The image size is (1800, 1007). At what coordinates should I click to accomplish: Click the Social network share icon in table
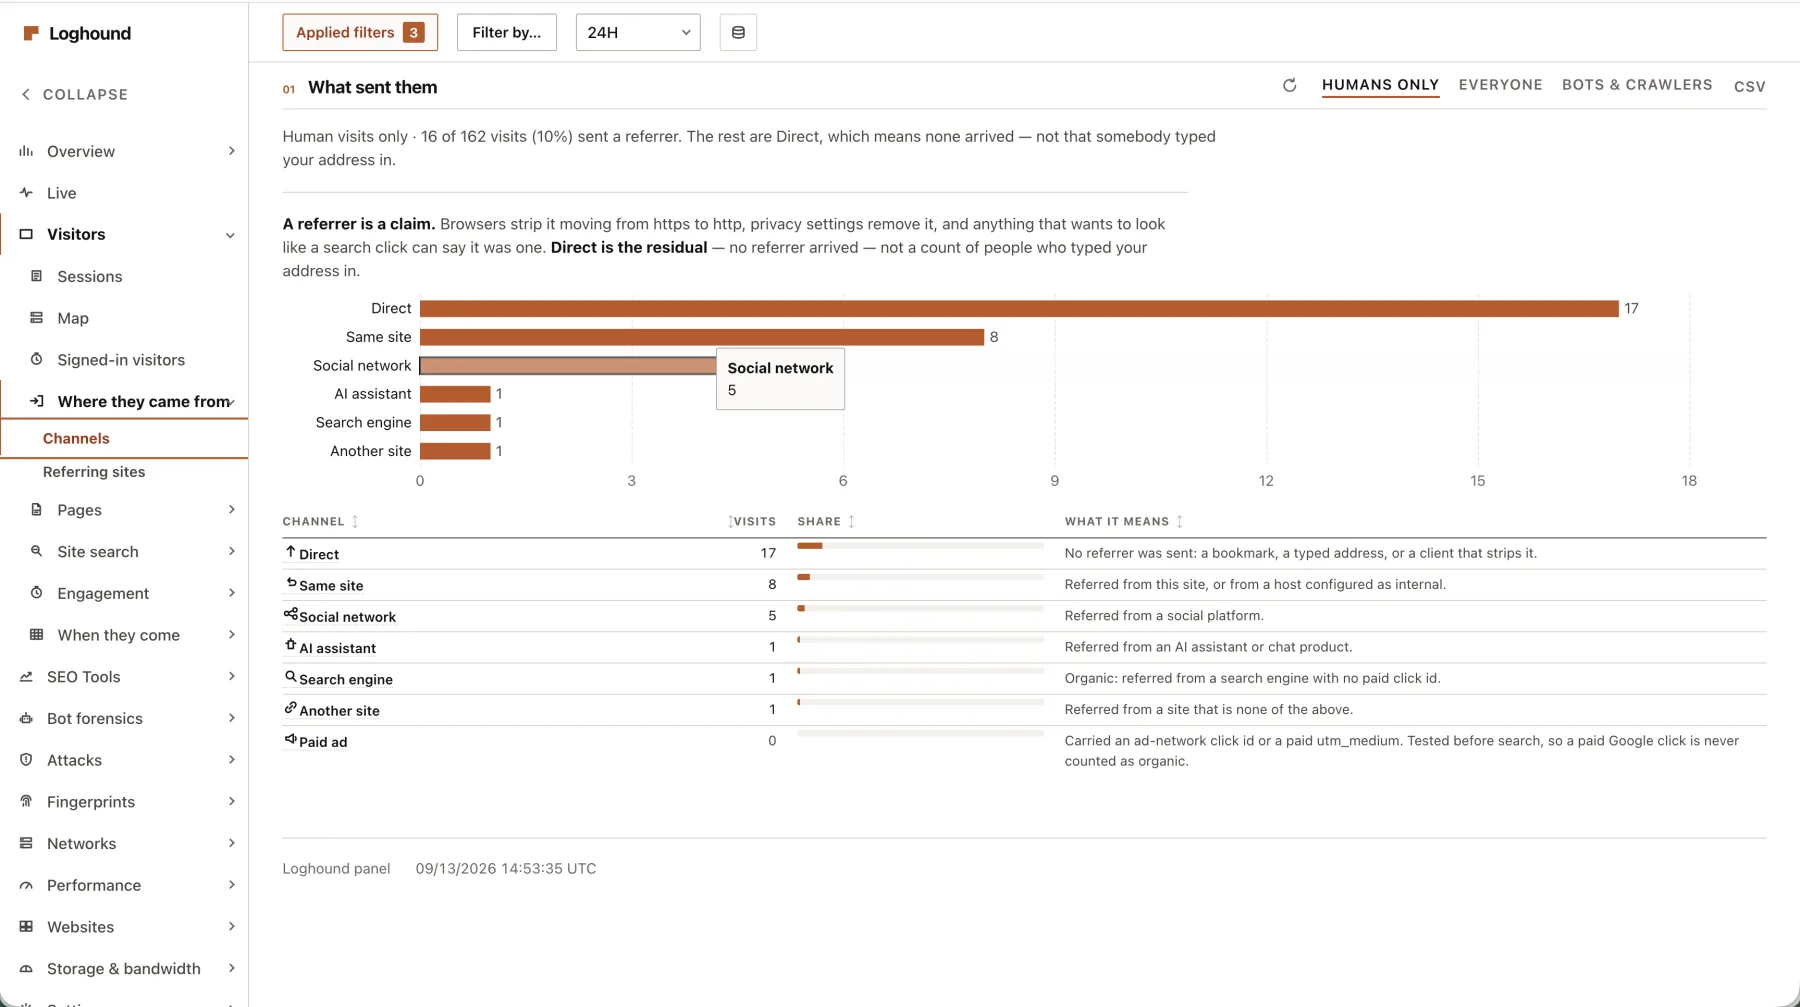[x=290, y=614]
